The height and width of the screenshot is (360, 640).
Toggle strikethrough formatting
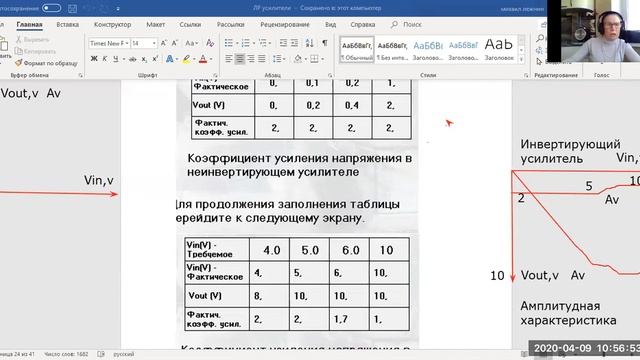[x=133, y=59]
